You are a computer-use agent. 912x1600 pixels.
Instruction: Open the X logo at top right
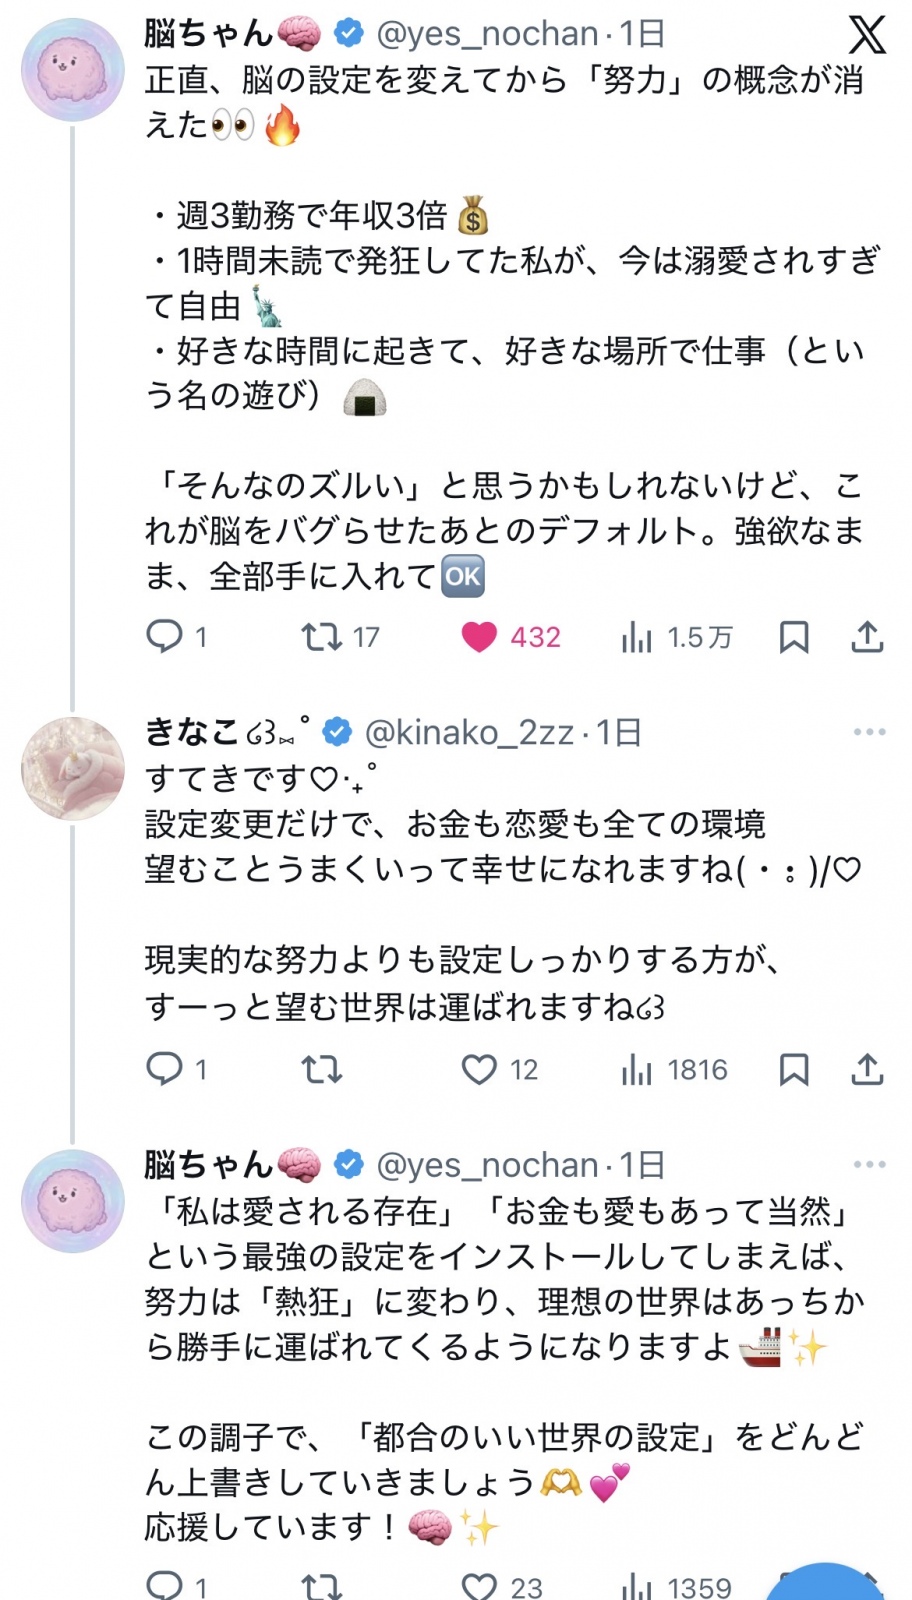869,34
